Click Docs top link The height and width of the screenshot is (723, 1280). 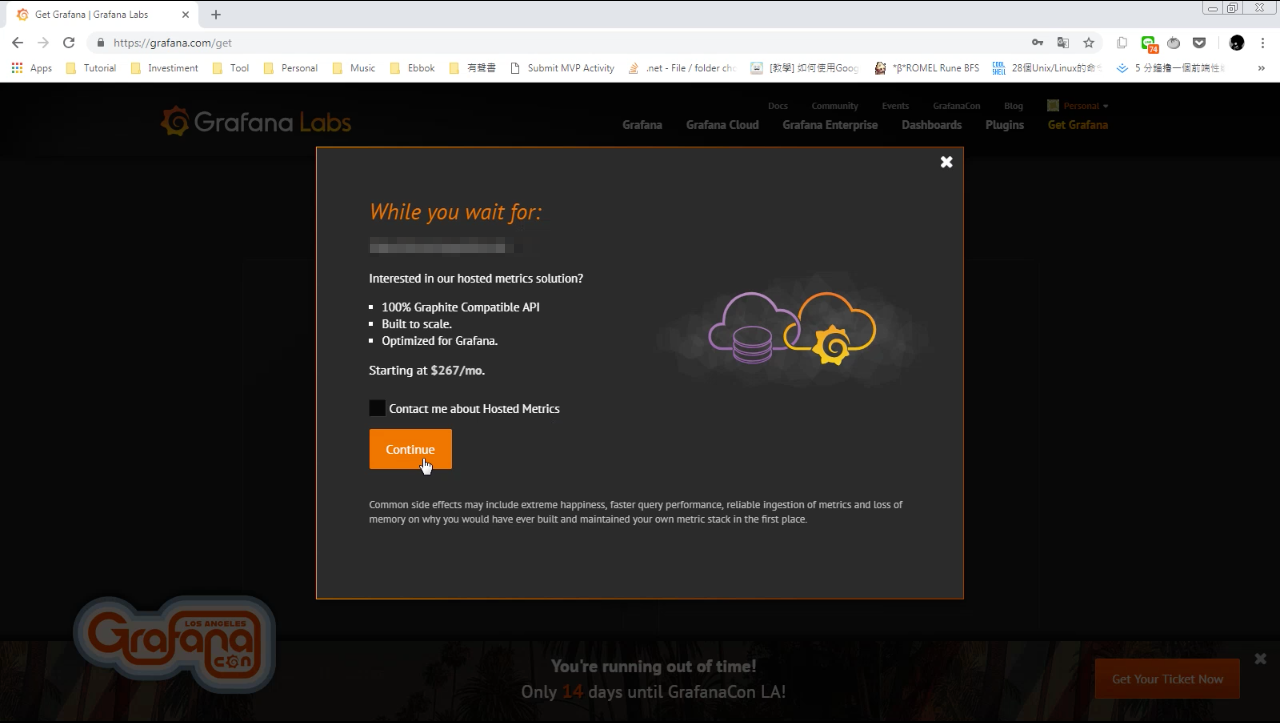pos(778,106)
